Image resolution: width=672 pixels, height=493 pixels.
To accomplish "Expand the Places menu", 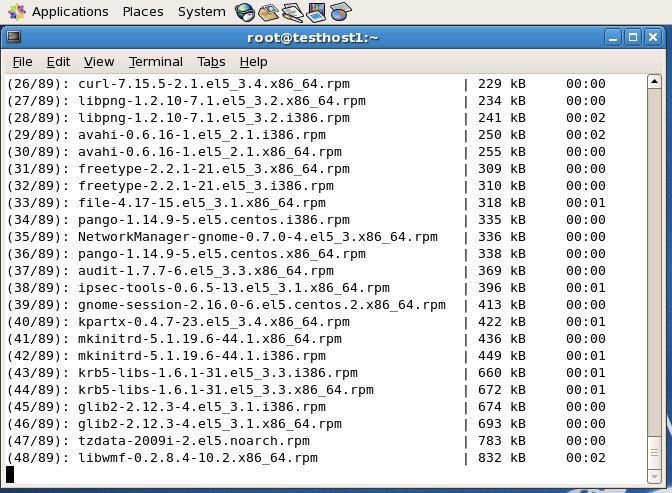I will 143,12.
